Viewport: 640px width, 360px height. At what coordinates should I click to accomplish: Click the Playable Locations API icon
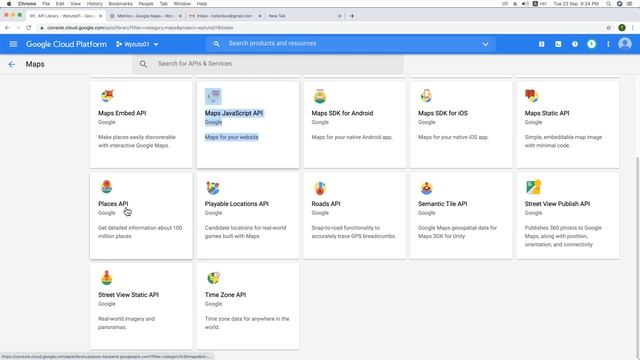click(213, 188)
